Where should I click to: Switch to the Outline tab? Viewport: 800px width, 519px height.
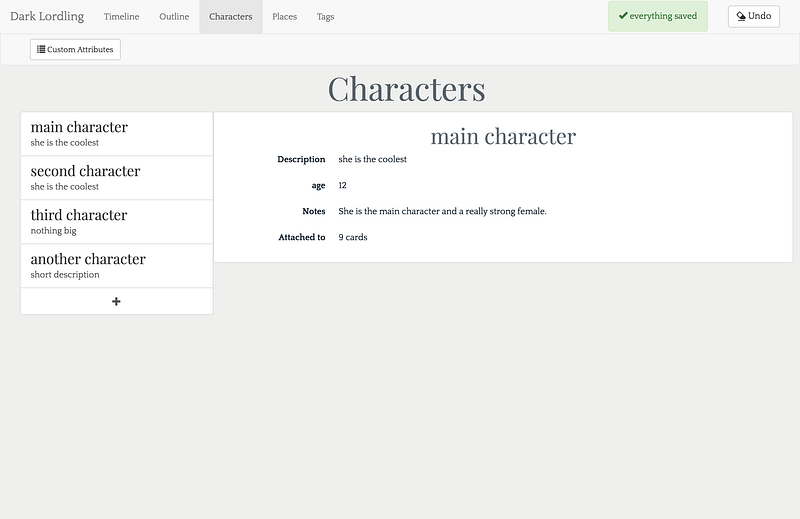click(174, 17)
